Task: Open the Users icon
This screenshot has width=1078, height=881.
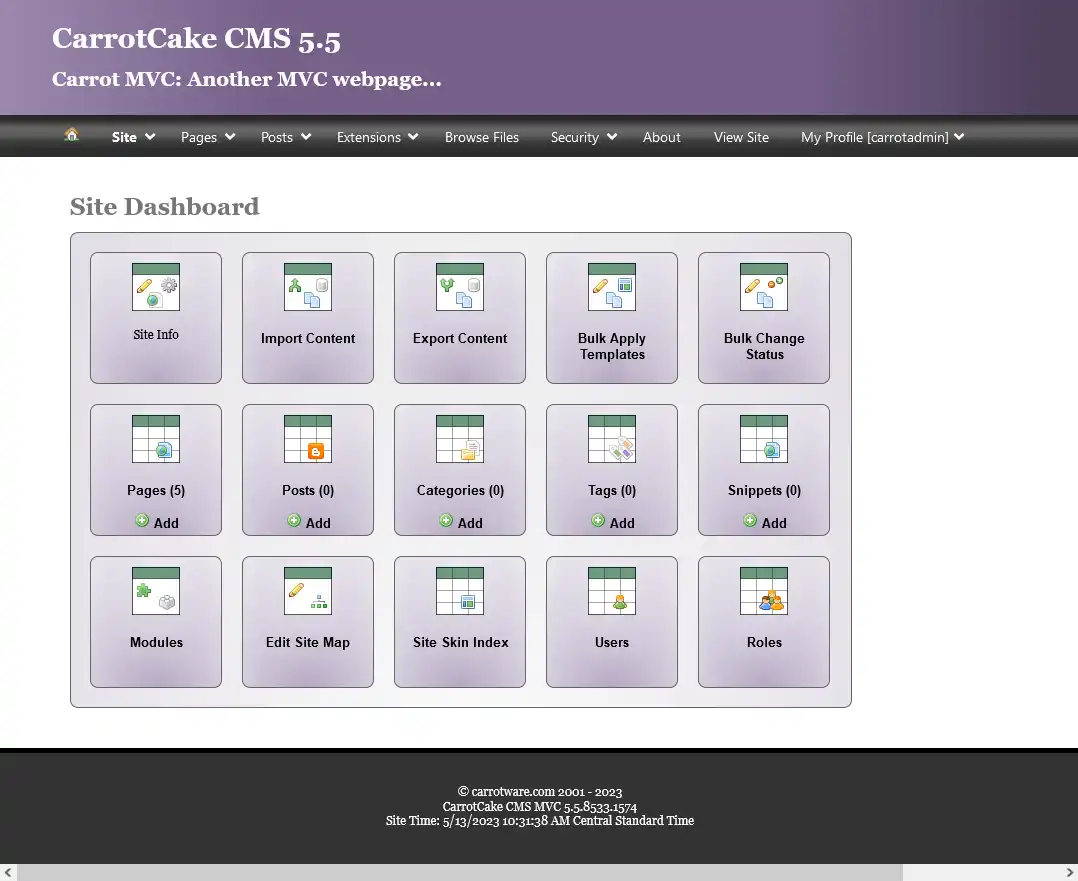Action: (x=612, y=591)
